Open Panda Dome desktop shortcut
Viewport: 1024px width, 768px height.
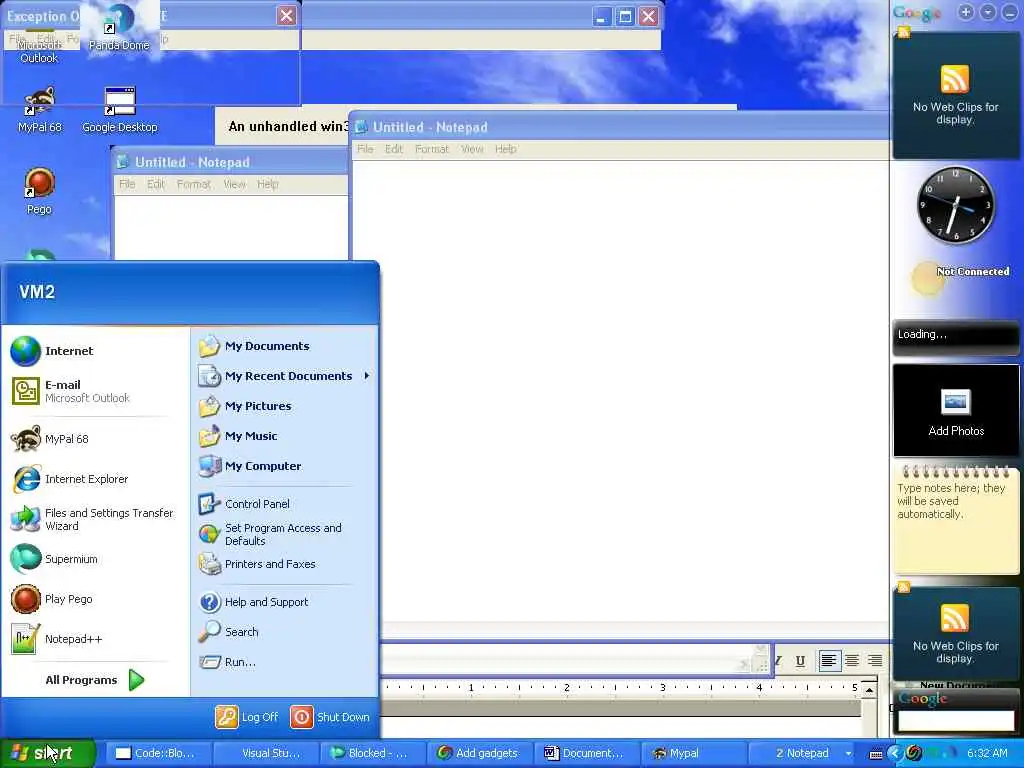pyautogui.click(x=119, y=27)
